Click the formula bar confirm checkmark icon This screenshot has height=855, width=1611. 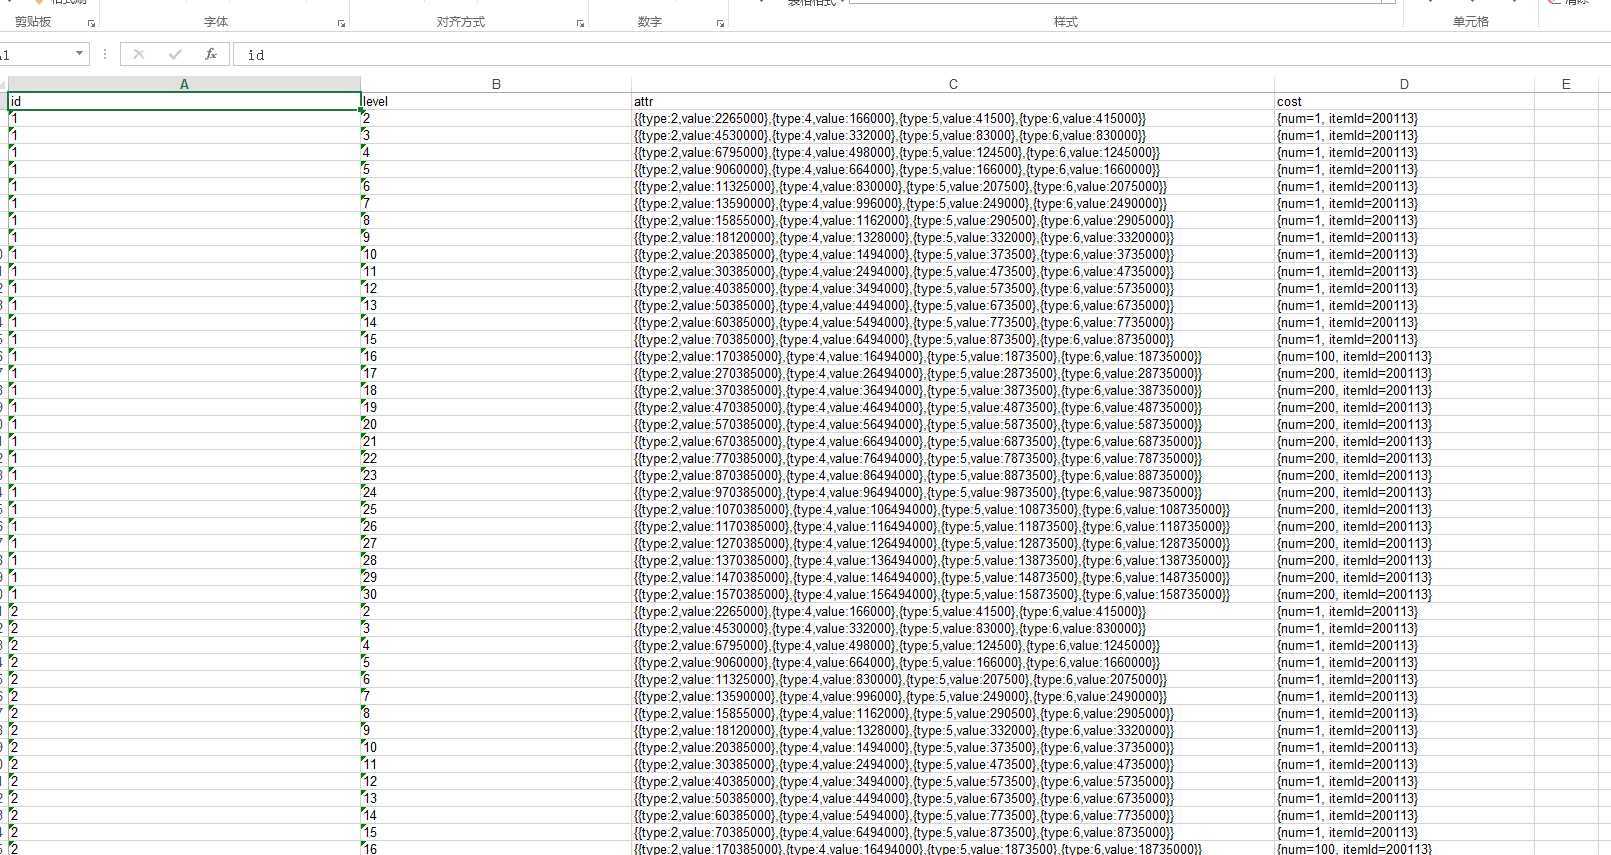[x=175, y=54]
